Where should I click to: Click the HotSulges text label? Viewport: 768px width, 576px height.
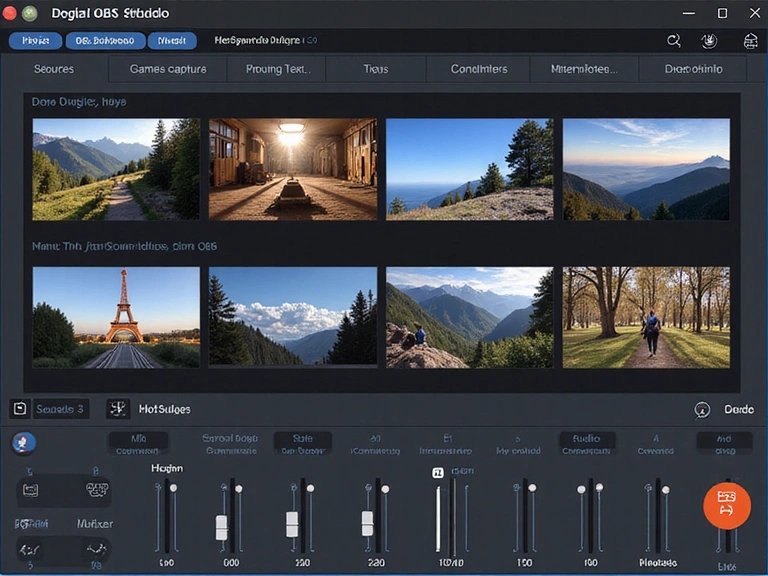tap(165, 409)
